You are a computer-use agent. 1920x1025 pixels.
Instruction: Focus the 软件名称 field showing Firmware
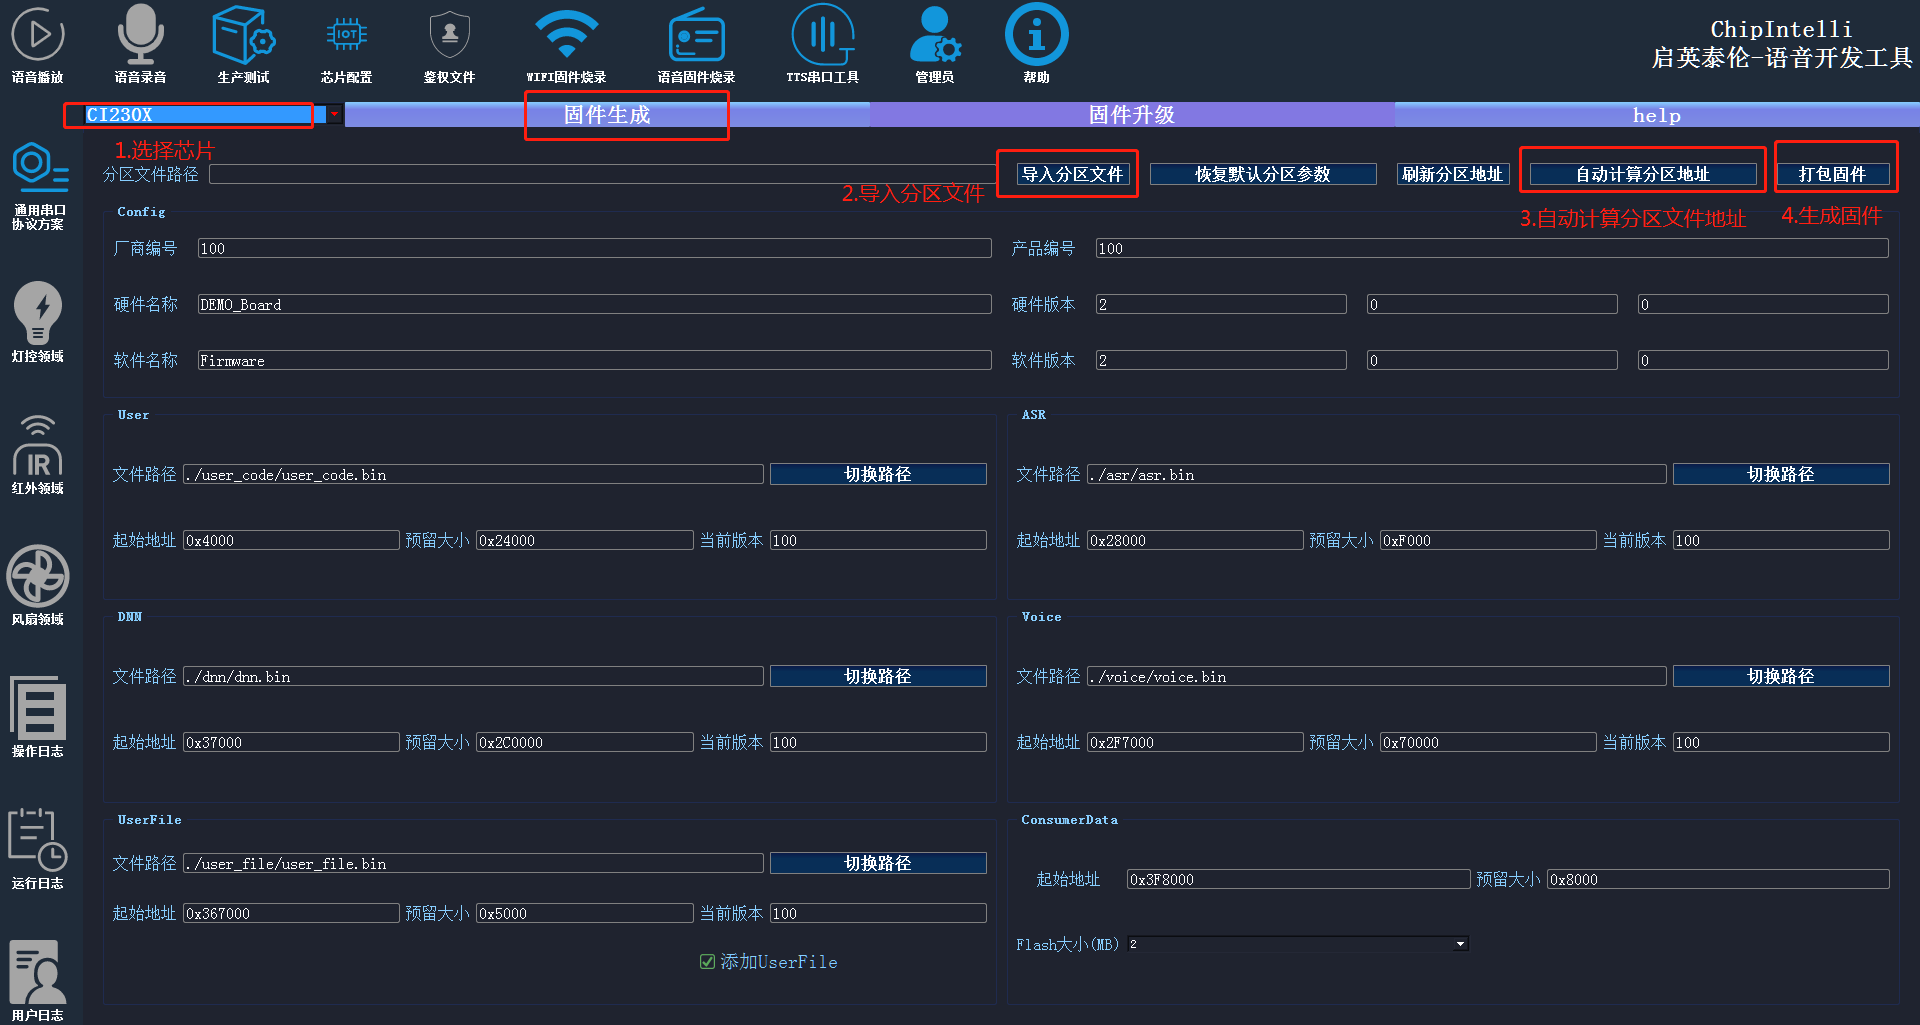pyautogui.click(x=594, y=360)
